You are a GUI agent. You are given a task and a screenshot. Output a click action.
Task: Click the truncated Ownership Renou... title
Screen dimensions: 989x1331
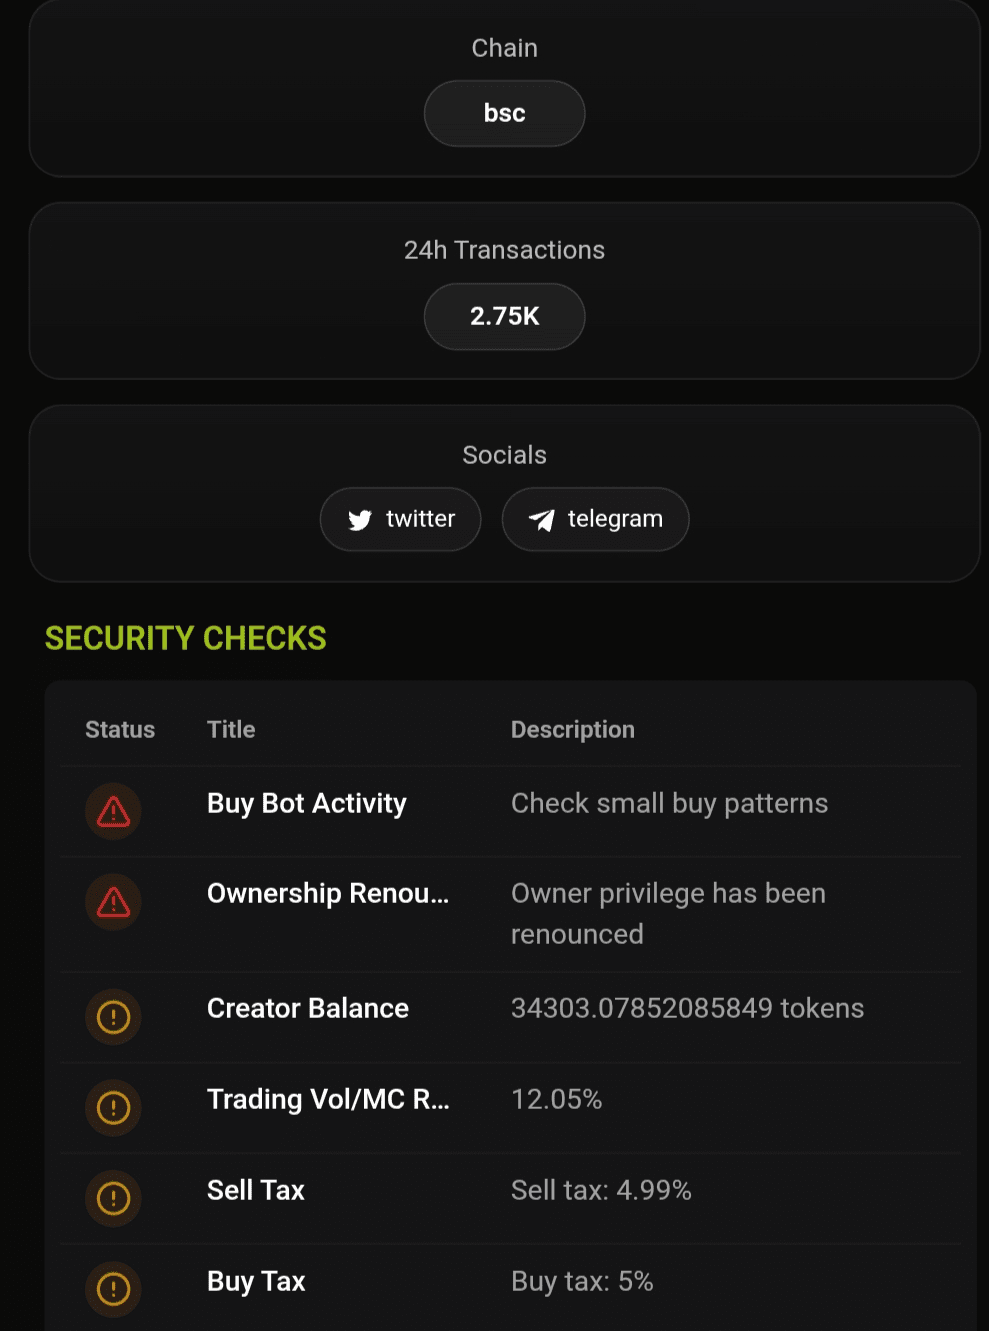pos(328,894)
